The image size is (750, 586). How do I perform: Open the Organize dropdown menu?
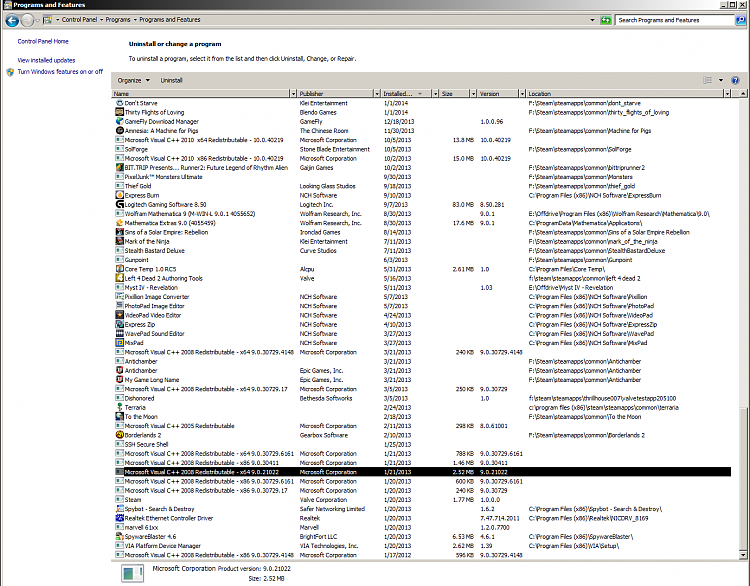(x=133, y=80)
